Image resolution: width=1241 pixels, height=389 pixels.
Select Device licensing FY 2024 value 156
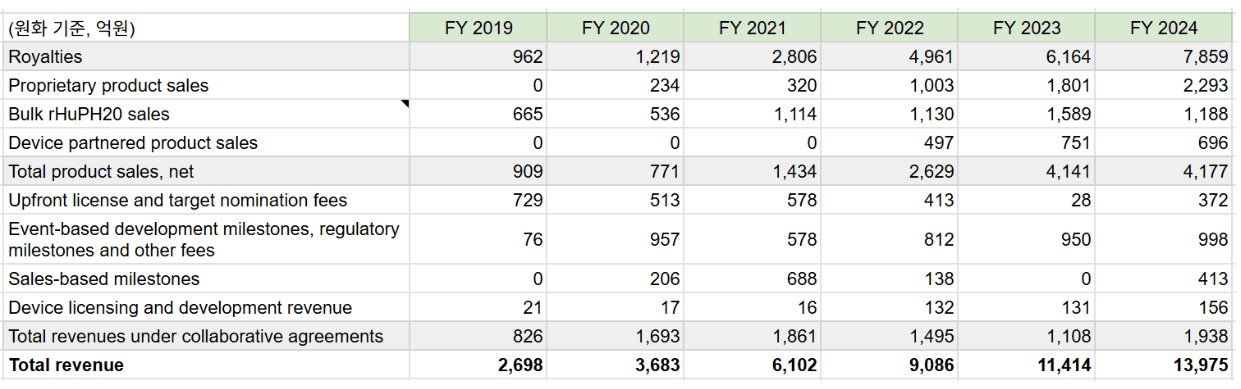1163,308
